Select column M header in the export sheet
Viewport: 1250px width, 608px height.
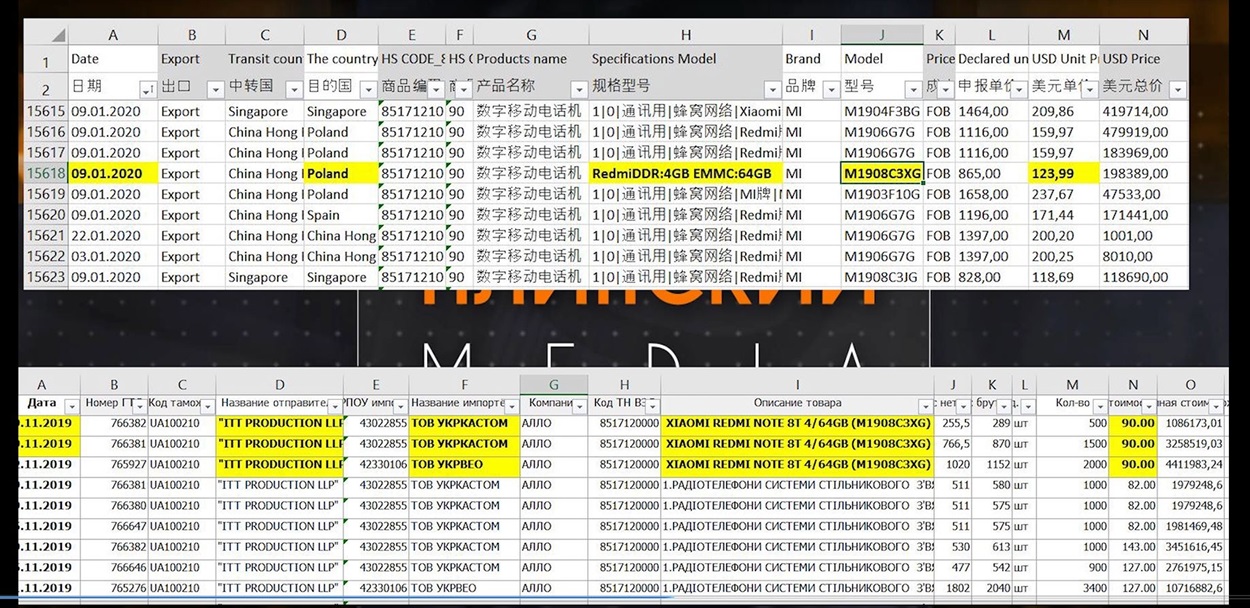coord(1064,34)
